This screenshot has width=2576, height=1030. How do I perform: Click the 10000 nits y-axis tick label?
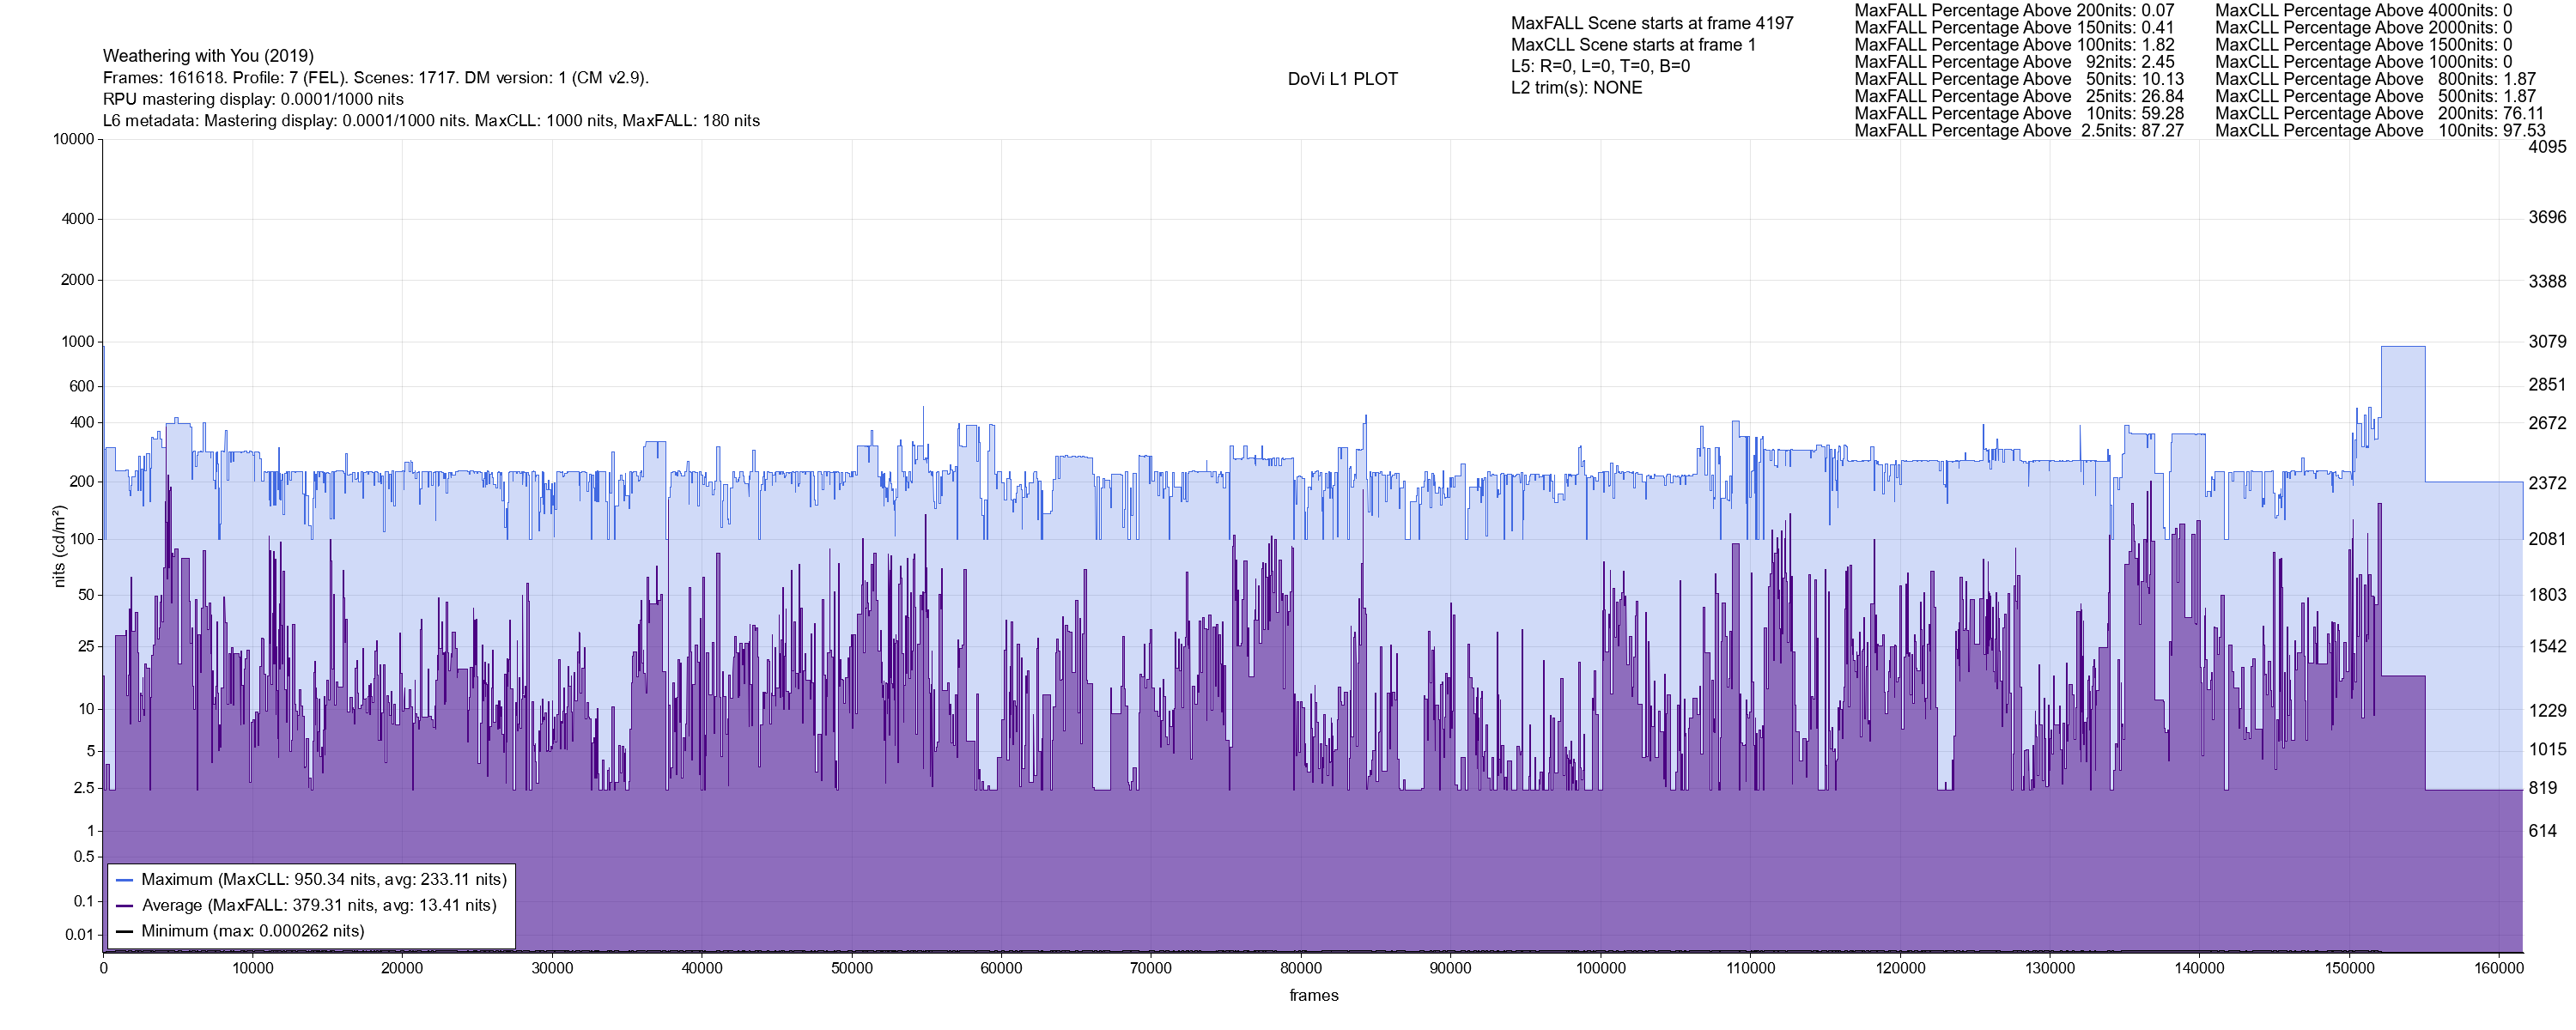pos(73,139)
